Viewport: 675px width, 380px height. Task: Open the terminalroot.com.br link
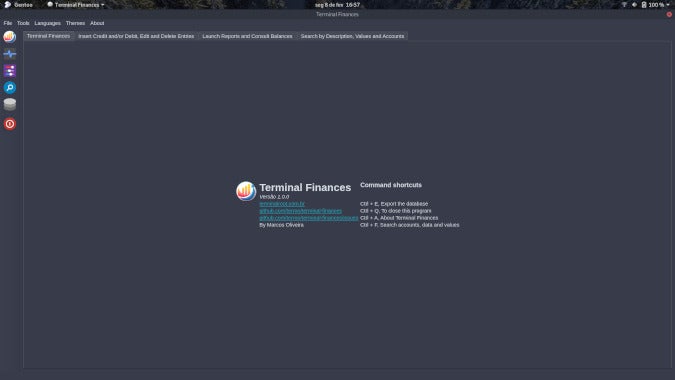[x=282, y=204]
